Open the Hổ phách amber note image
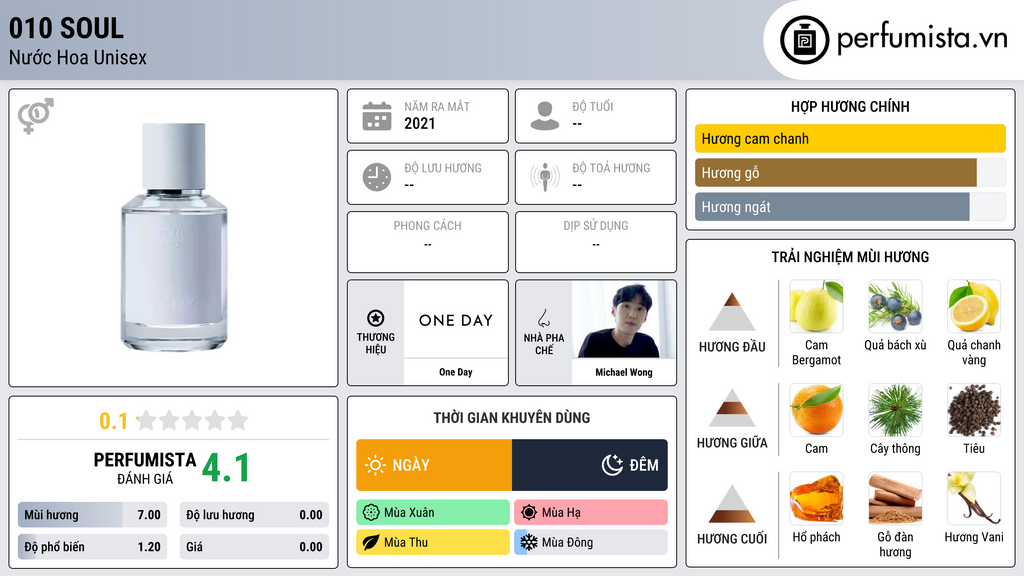Viewport: 1024px width, 576px height. coord(816,498)
